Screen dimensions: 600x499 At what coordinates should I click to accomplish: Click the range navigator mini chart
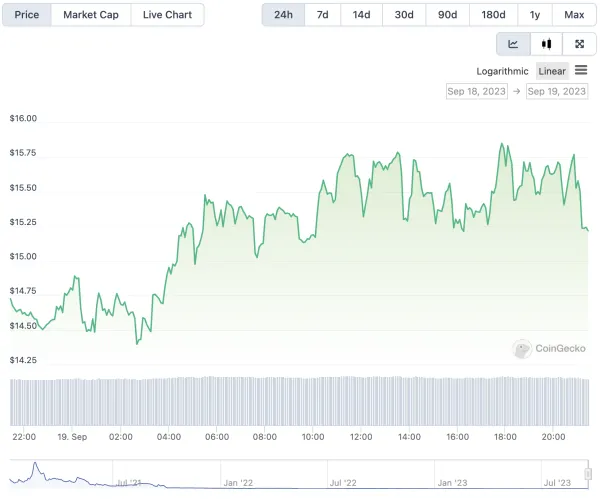click(300, 474)
